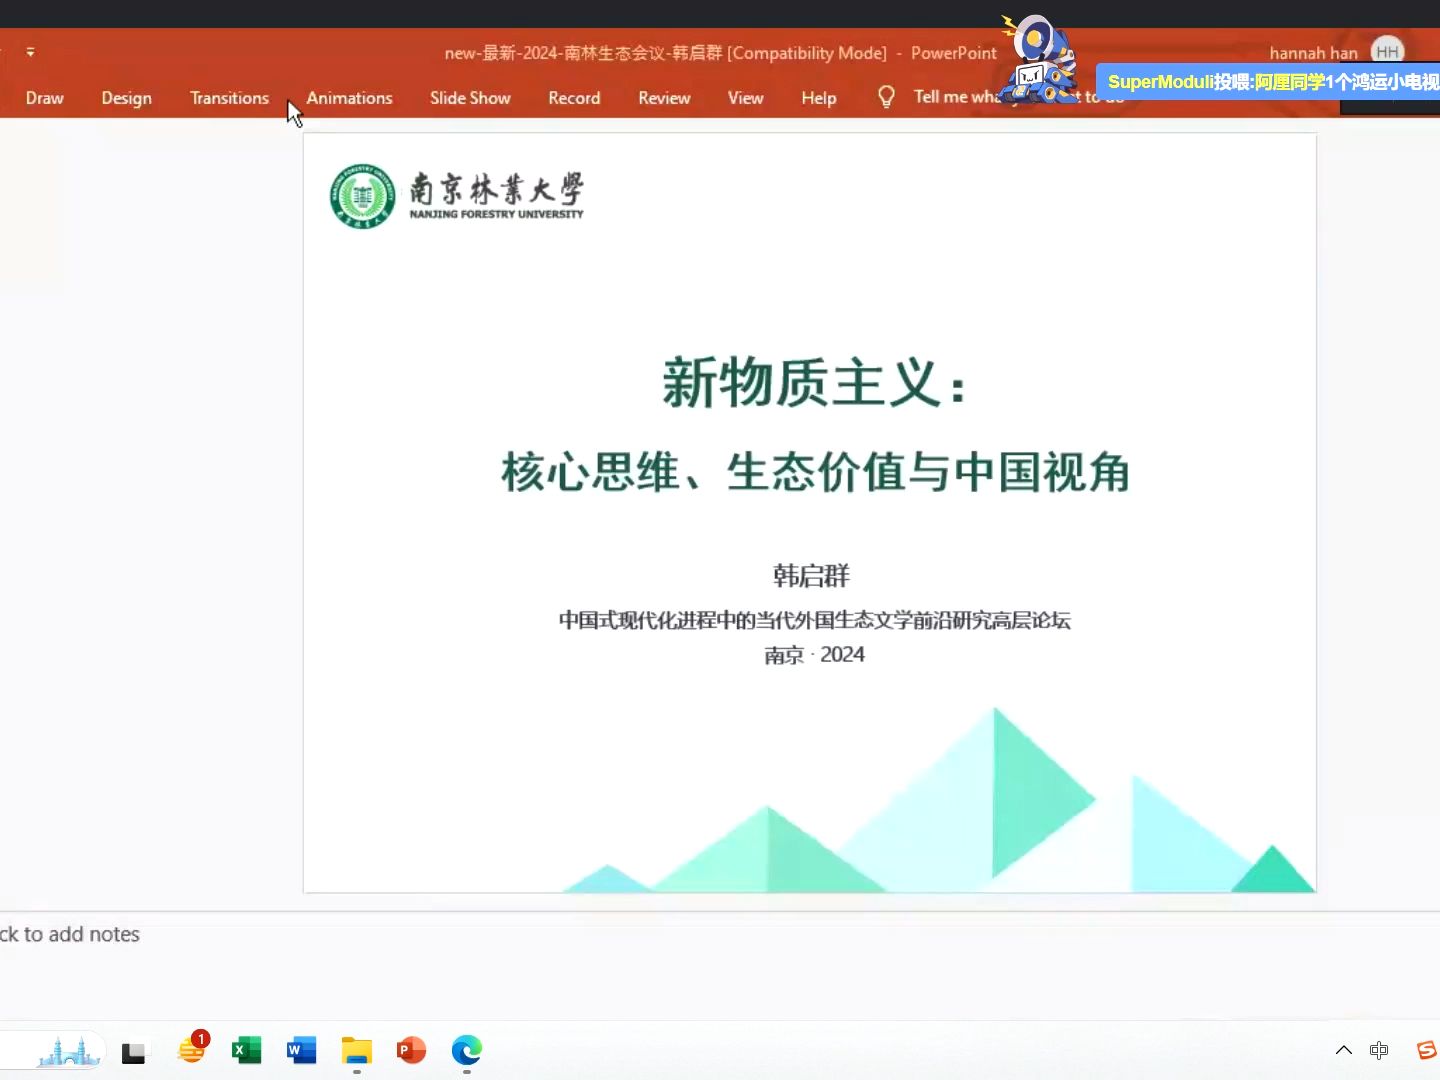Launch Microsoft Word from the taskbar
The image size is (1440, 1080).
pyautogui.click(x=301, y=1051)
